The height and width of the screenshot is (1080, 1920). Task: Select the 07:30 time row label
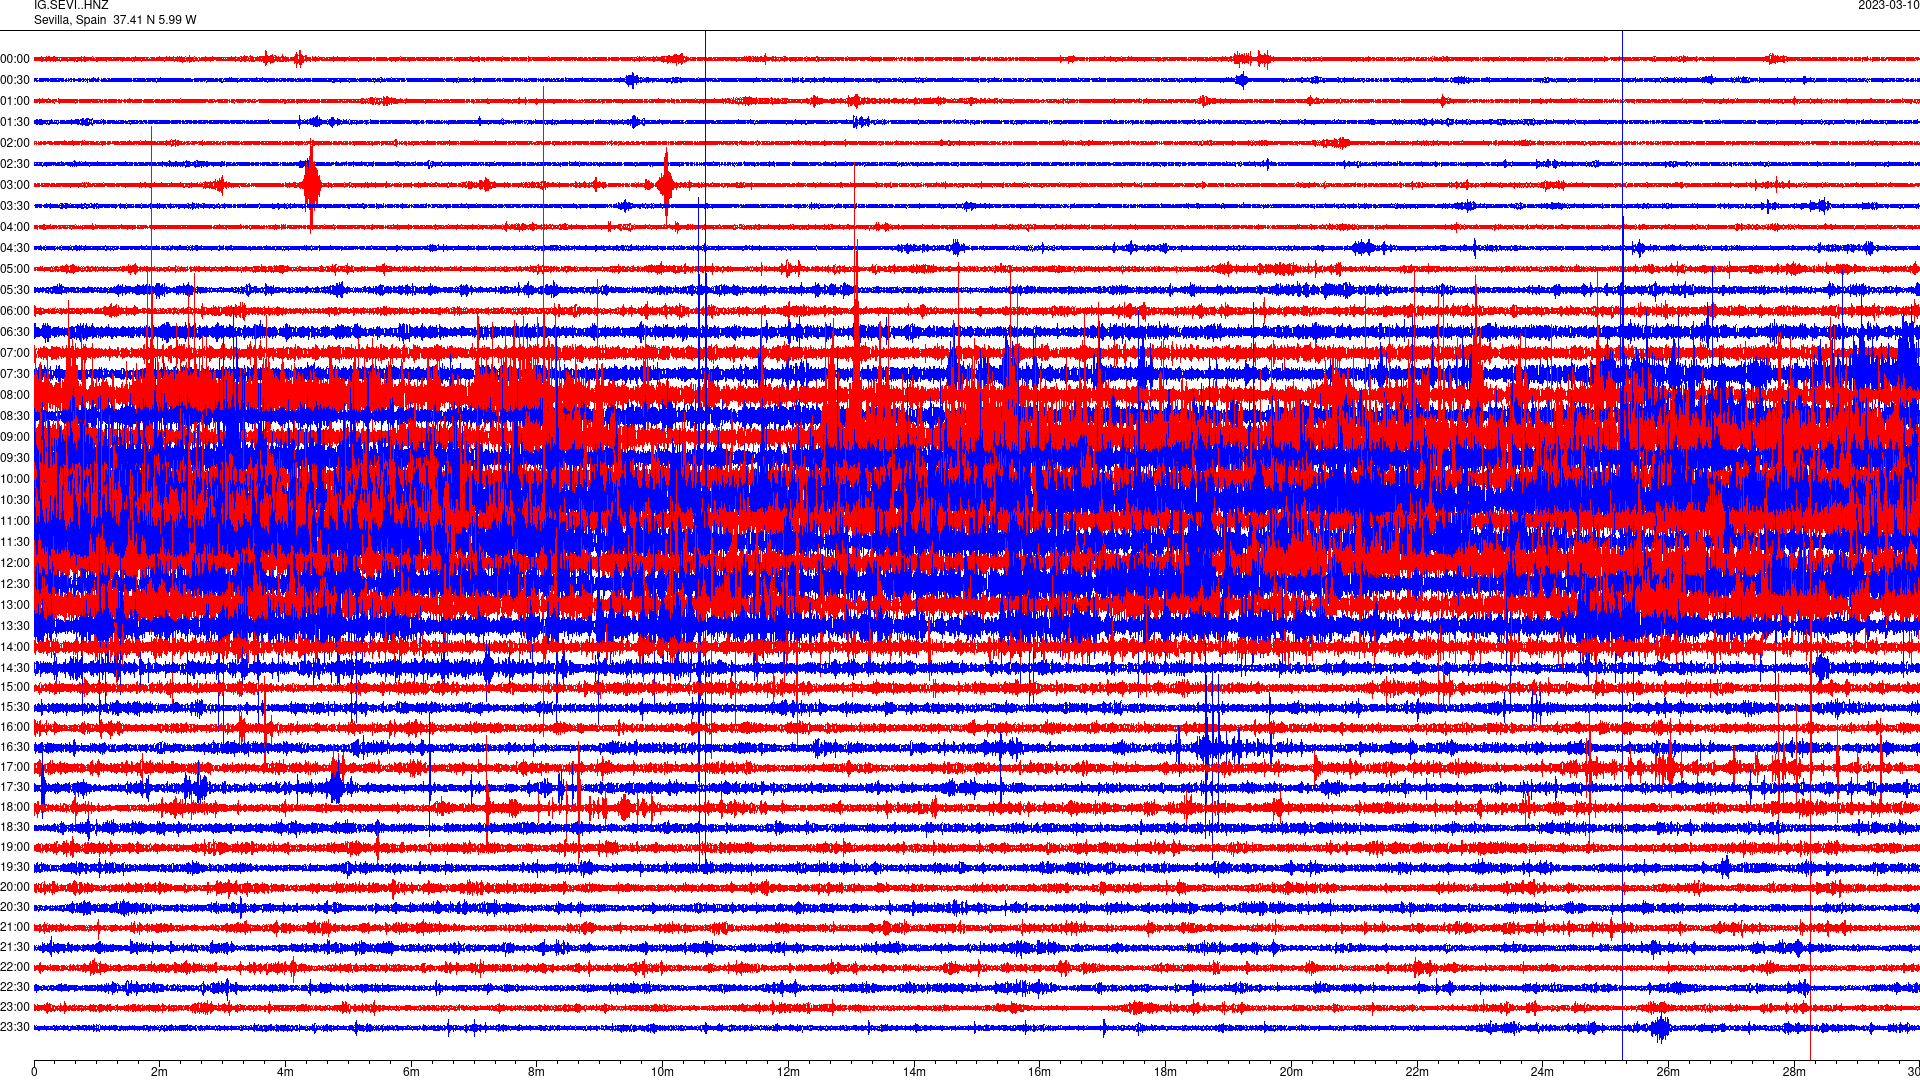15,374
